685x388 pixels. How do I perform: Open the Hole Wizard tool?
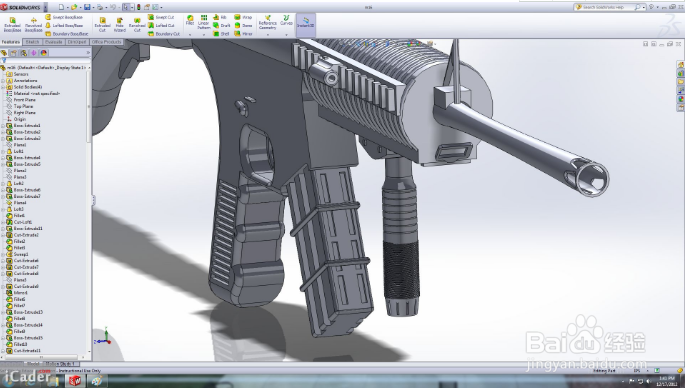pos(119,24)
